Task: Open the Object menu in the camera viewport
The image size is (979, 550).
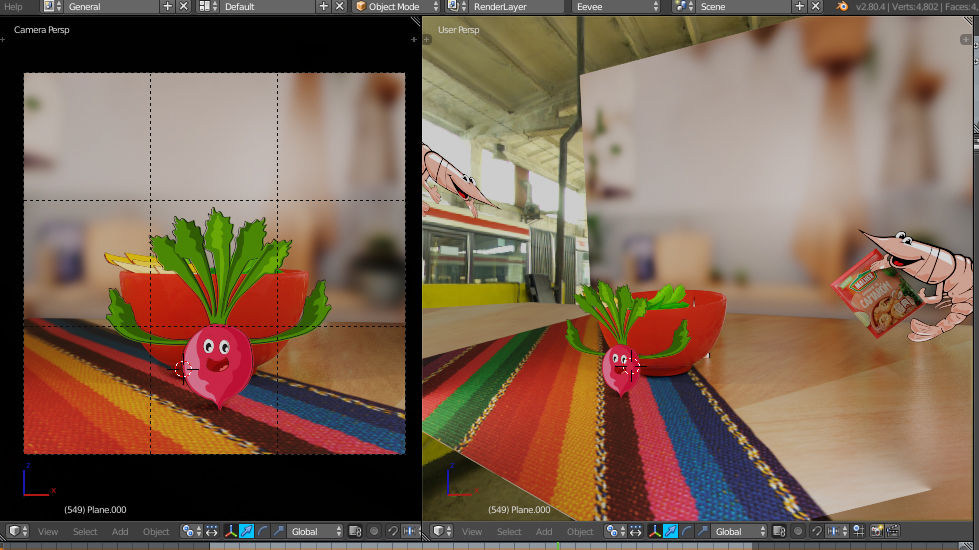Action: tap(156, 531)
